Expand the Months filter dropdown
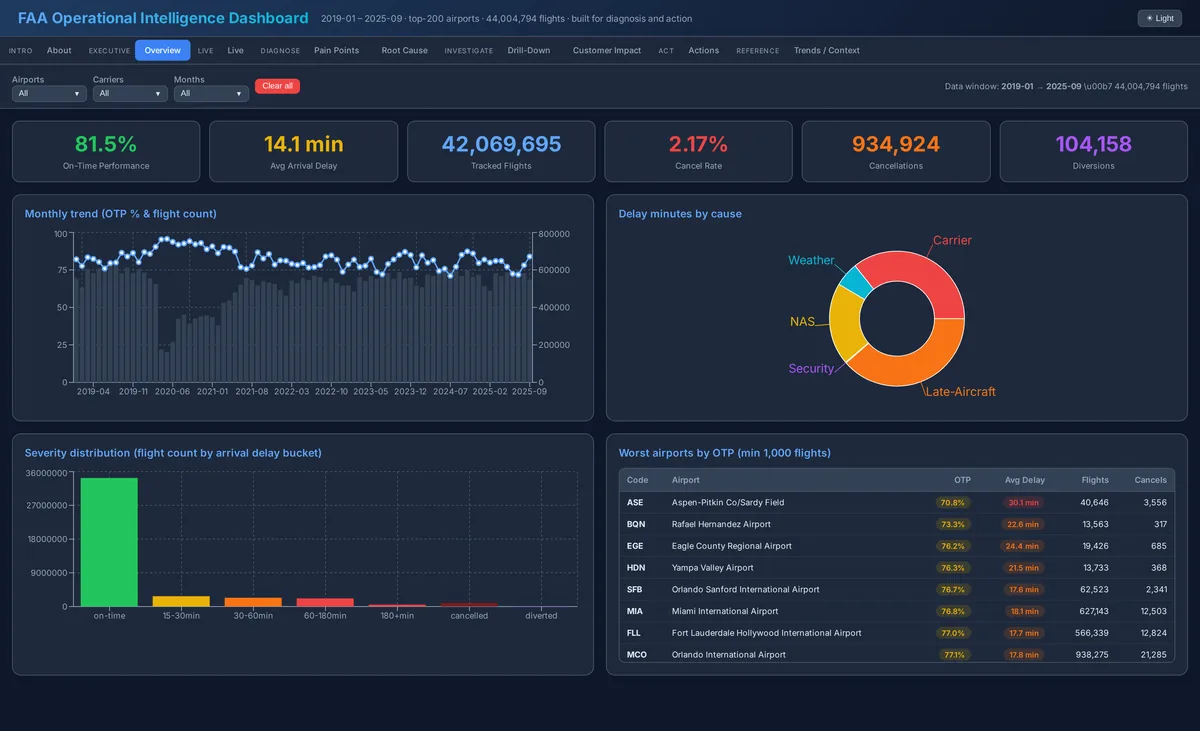This screenshot has height=731, width=1200. pyautogui.click(x=211, y=93)
